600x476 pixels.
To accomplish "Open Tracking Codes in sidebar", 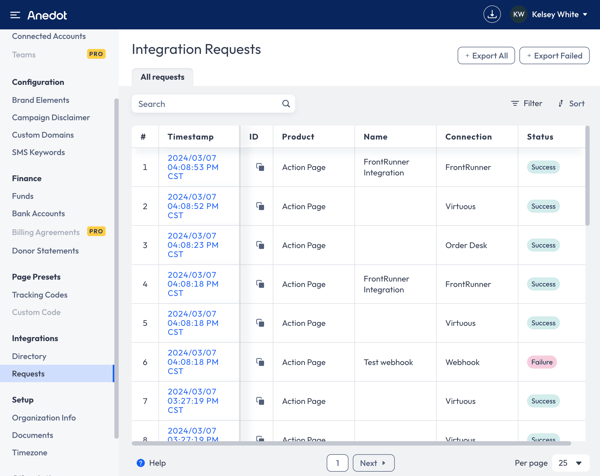I will [39, 295].
